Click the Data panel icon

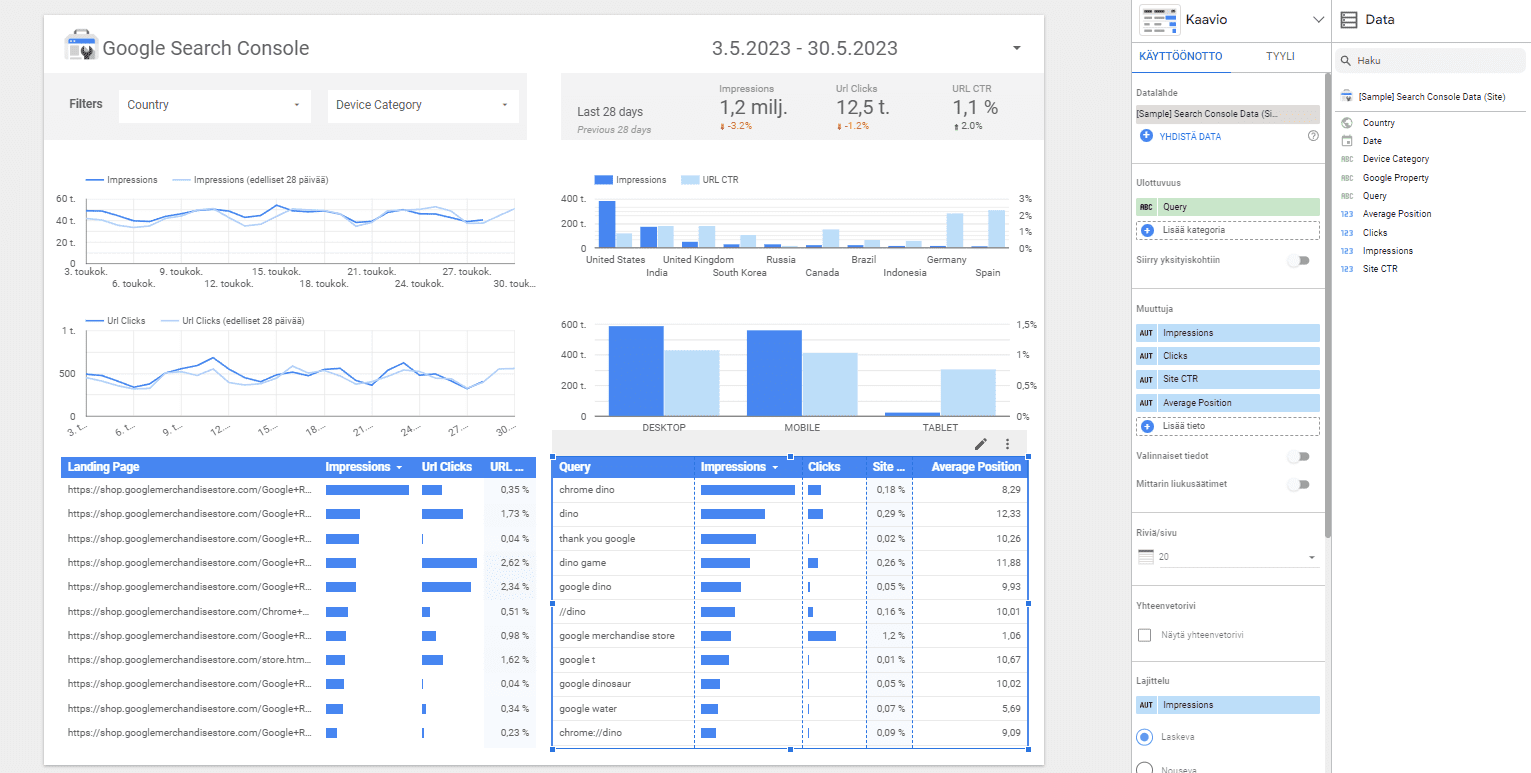[1349, 19]
